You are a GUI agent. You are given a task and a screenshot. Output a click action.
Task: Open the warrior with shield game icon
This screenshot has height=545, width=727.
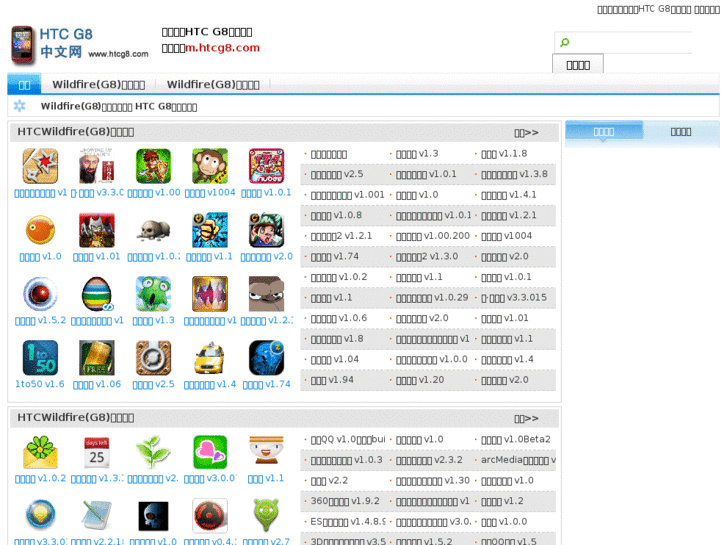[x=153, y=166]
